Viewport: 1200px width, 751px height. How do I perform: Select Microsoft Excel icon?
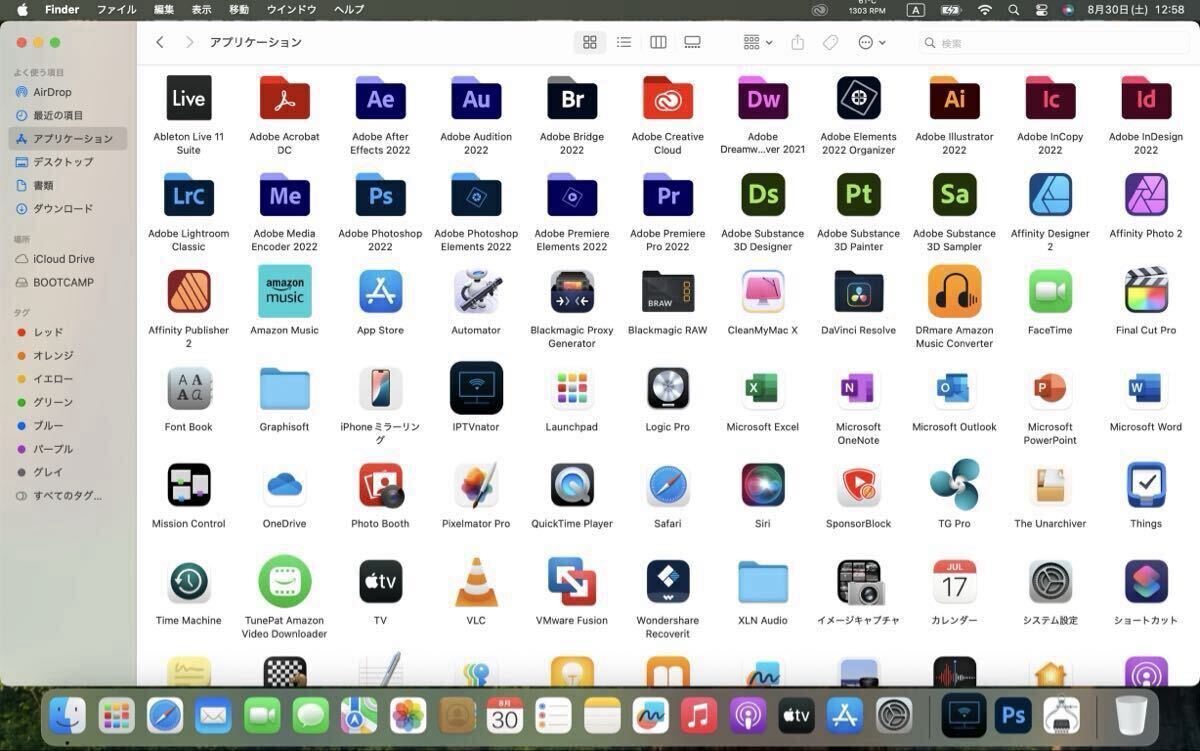[763, 388]
